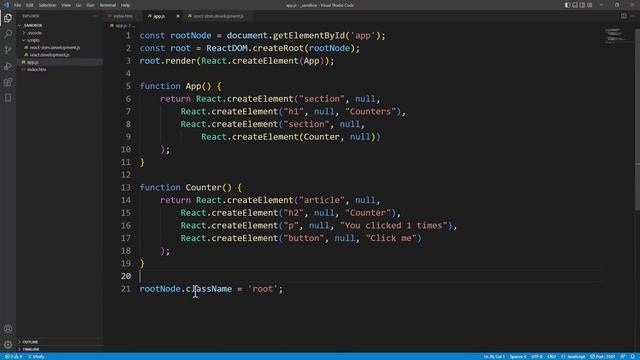
Task: Open editor more actions ellipsis
Action: (632, 16)
